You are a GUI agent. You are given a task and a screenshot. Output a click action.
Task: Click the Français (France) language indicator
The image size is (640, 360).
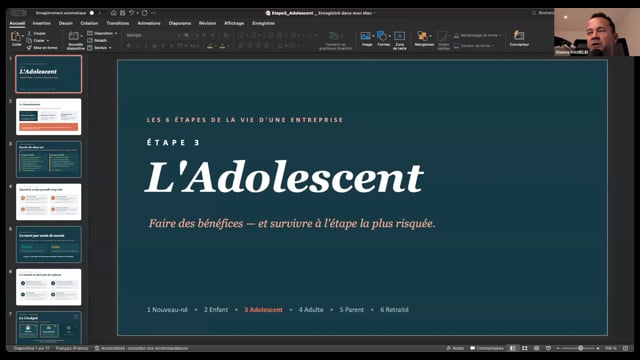tap(72, 348)
